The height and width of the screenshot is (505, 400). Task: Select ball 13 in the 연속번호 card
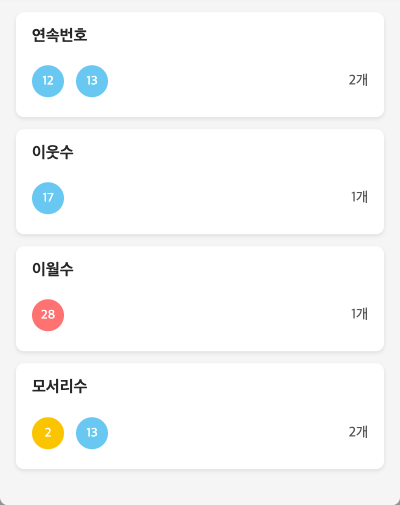coord(92,81)
